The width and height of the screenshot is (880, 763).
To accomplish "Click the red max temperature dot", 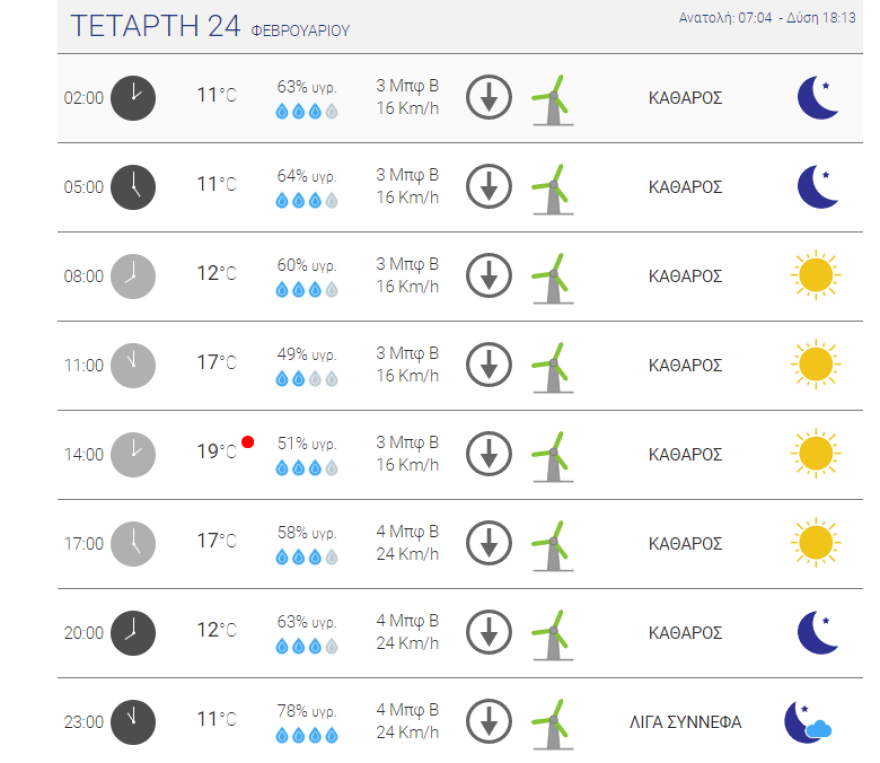I will pyautogui.click(x=247, y=442).
